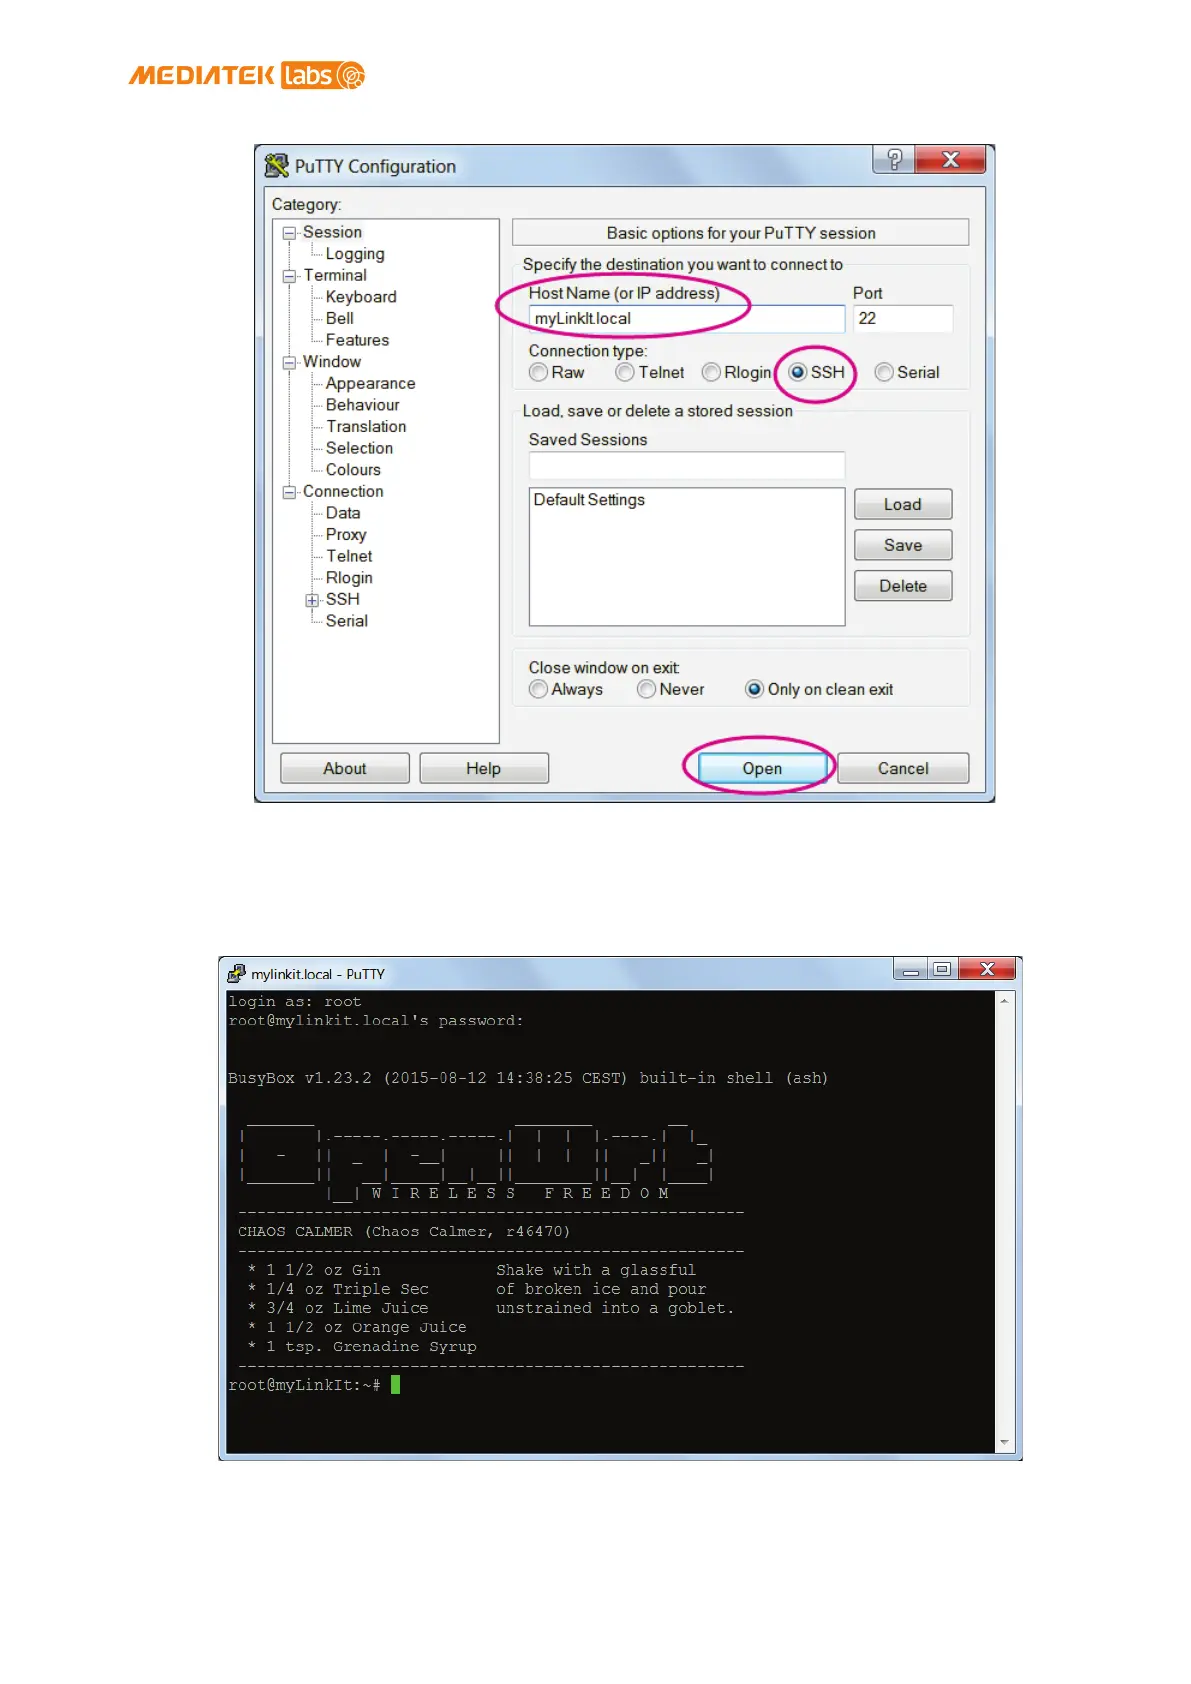Select the Raw connection type
Screen dimensions: 1191x1684
click(x=539, y=372)
